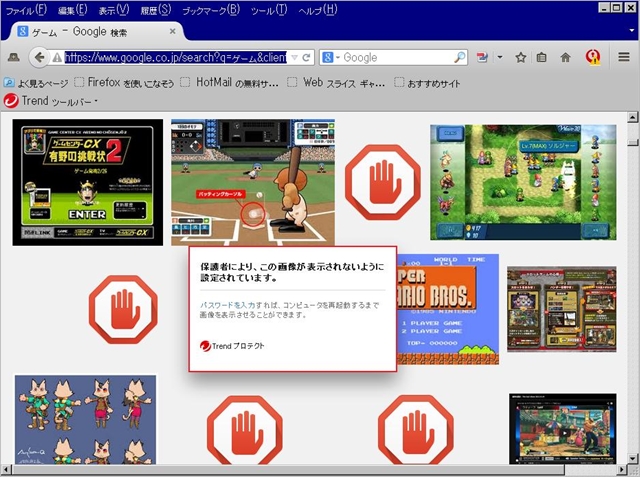Image resolution: width=640 pixels, height=477 pixels.
Task: Open the fighting game video thumbnail
Action: (562, 428)
